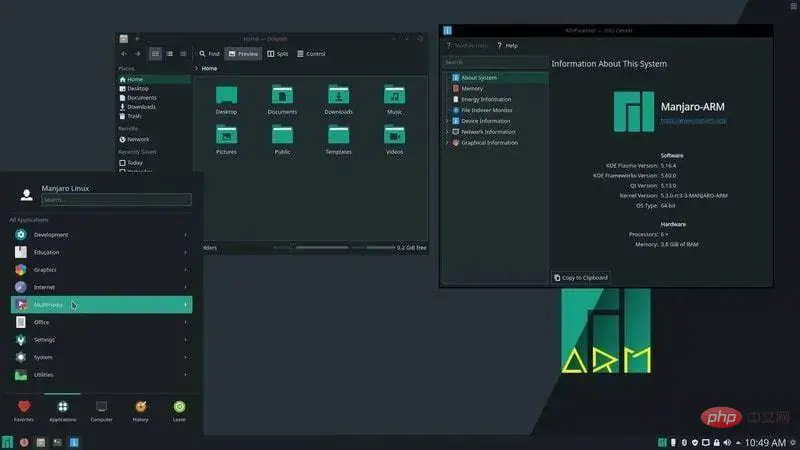The height and width of the screenshot is (450, 800).
Task: Select Documents in Places sidebar
Action: point(154,98)
